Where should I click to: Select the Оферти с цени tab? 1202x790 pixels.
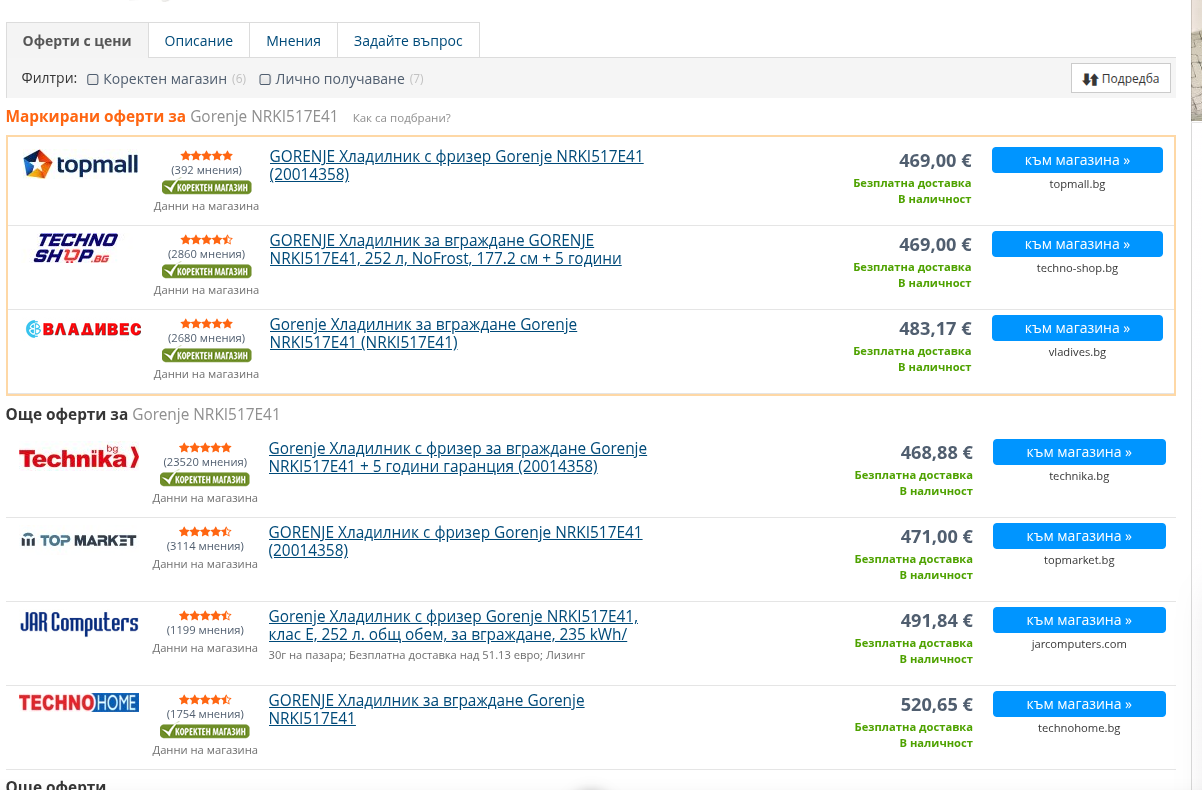pyautogui.click(x=77, y=41)
